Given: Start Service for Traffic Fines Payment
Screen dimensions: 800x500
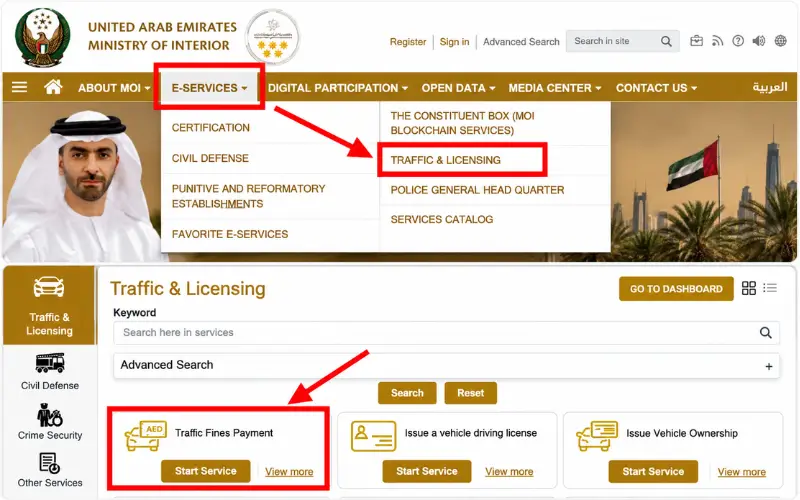Looking at the screenshot, I should coord(206,471).
